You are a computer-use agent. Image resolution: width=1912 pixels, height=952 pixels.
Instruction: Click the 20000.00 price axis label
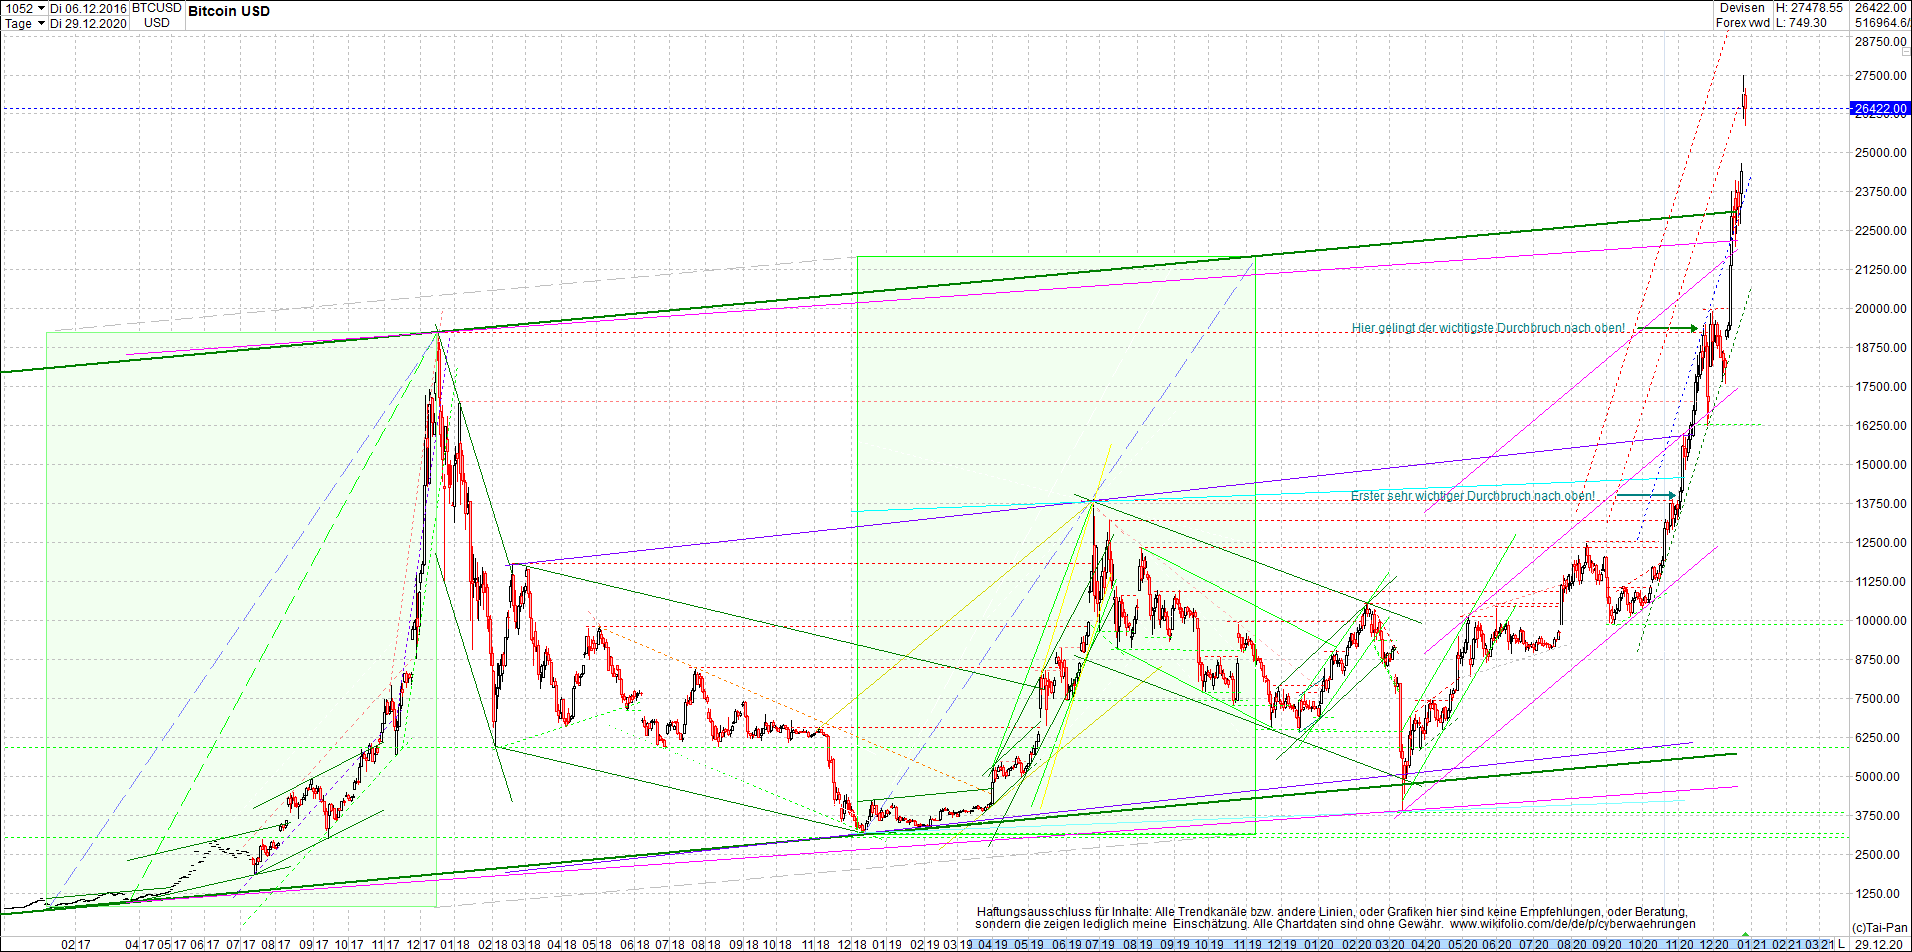pos(1881,309)
